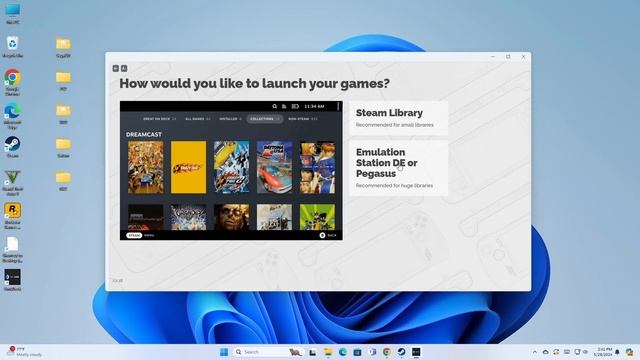Open Microsoft Edge from the taskbar
The image size is (640, 360).
tap(343, 352)
